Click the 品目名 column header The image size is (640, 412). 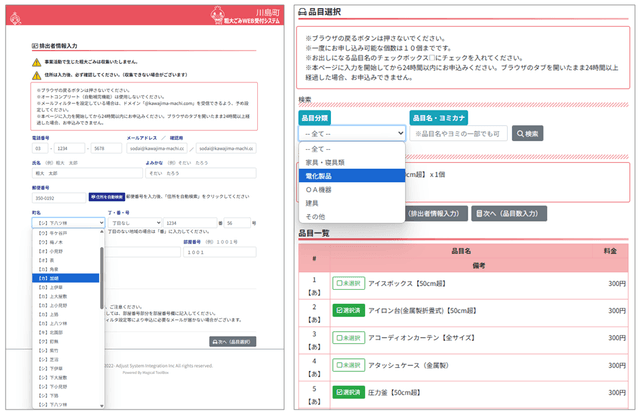point(461,251)
